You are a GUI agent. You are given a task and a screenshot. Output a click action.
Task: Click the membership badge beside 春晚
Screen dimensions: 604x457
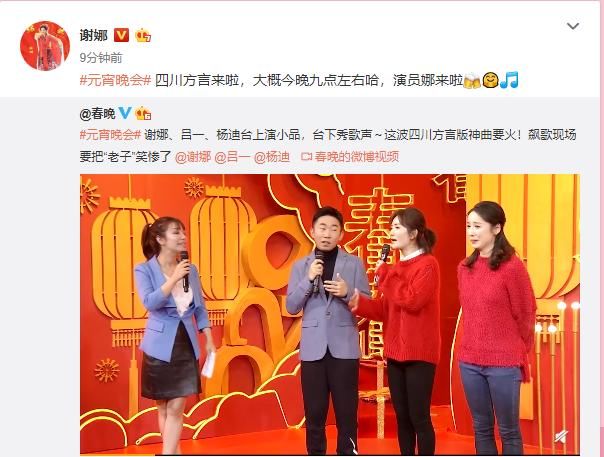click(143, 113)
